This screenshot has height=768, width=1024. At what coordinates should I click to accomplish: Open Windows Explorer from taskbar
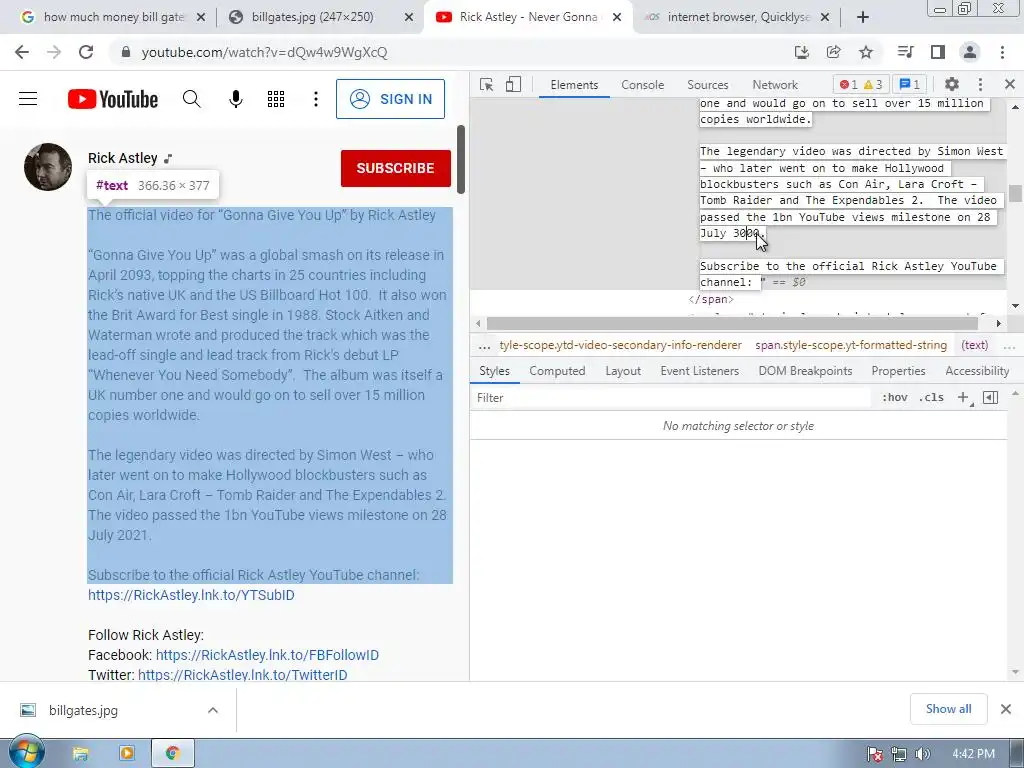tap(80, 754)
